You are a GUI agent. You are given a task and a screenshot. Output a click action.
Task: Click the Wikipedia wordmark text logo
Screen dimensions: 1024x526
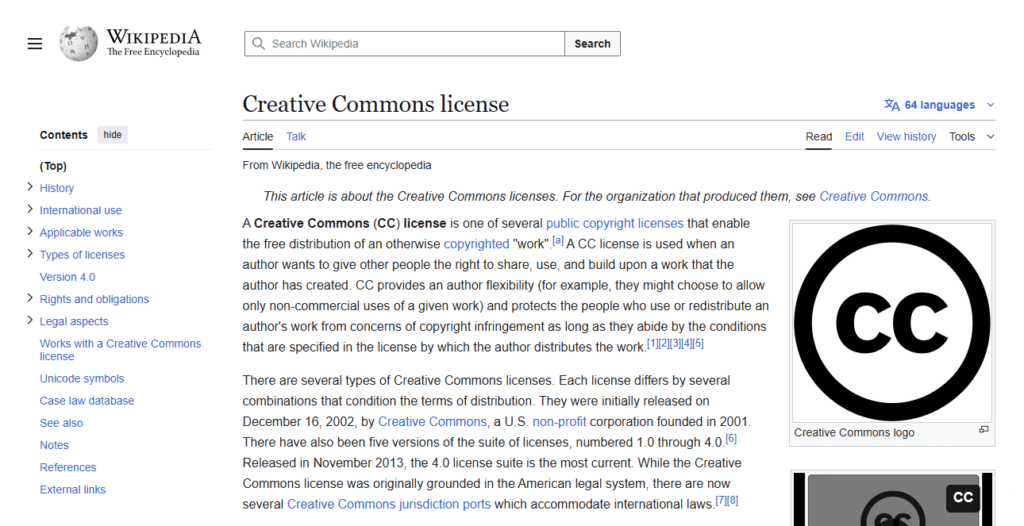[x=153, y=42]
